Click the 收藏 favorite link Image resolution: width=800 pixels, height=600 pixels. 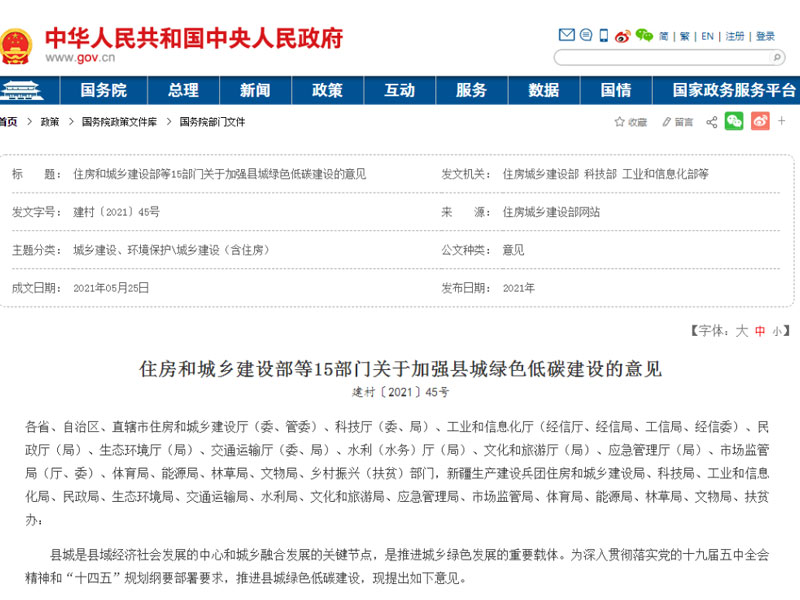pyautogui.click(x=630, y=122)
